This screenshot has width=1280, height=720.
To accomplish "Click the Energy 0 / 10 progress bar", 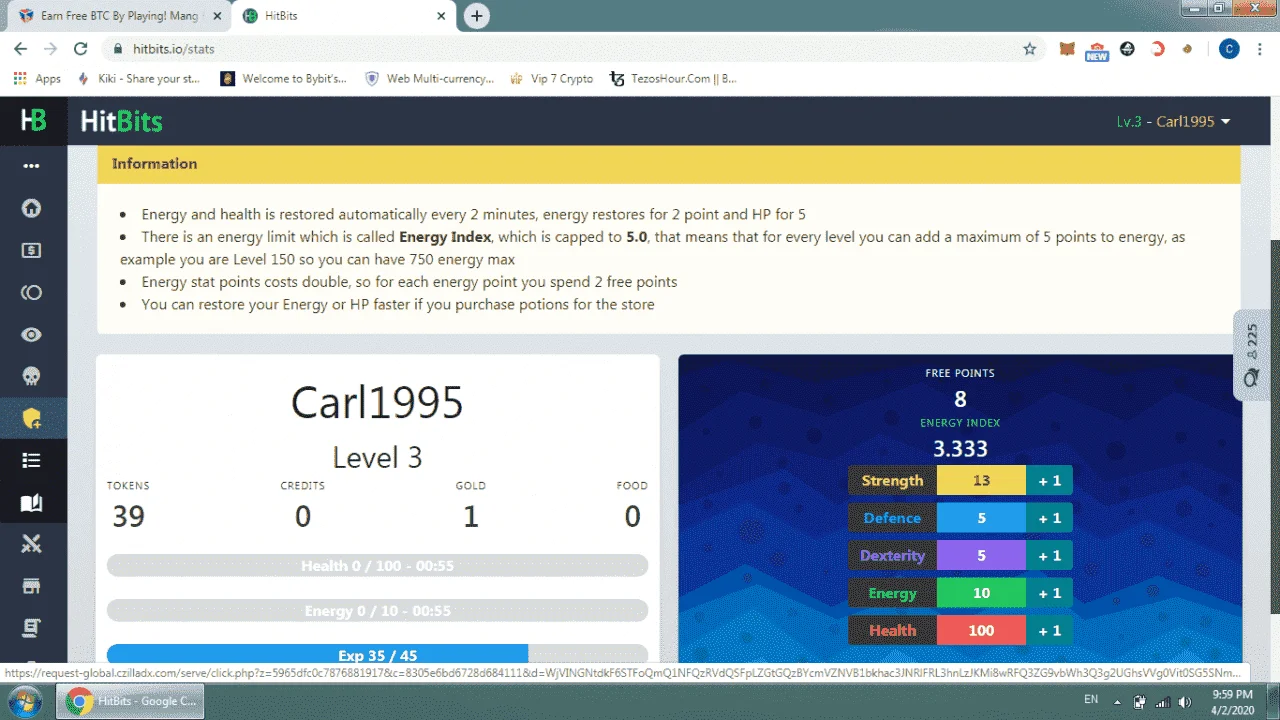I will tap(377, 610).
